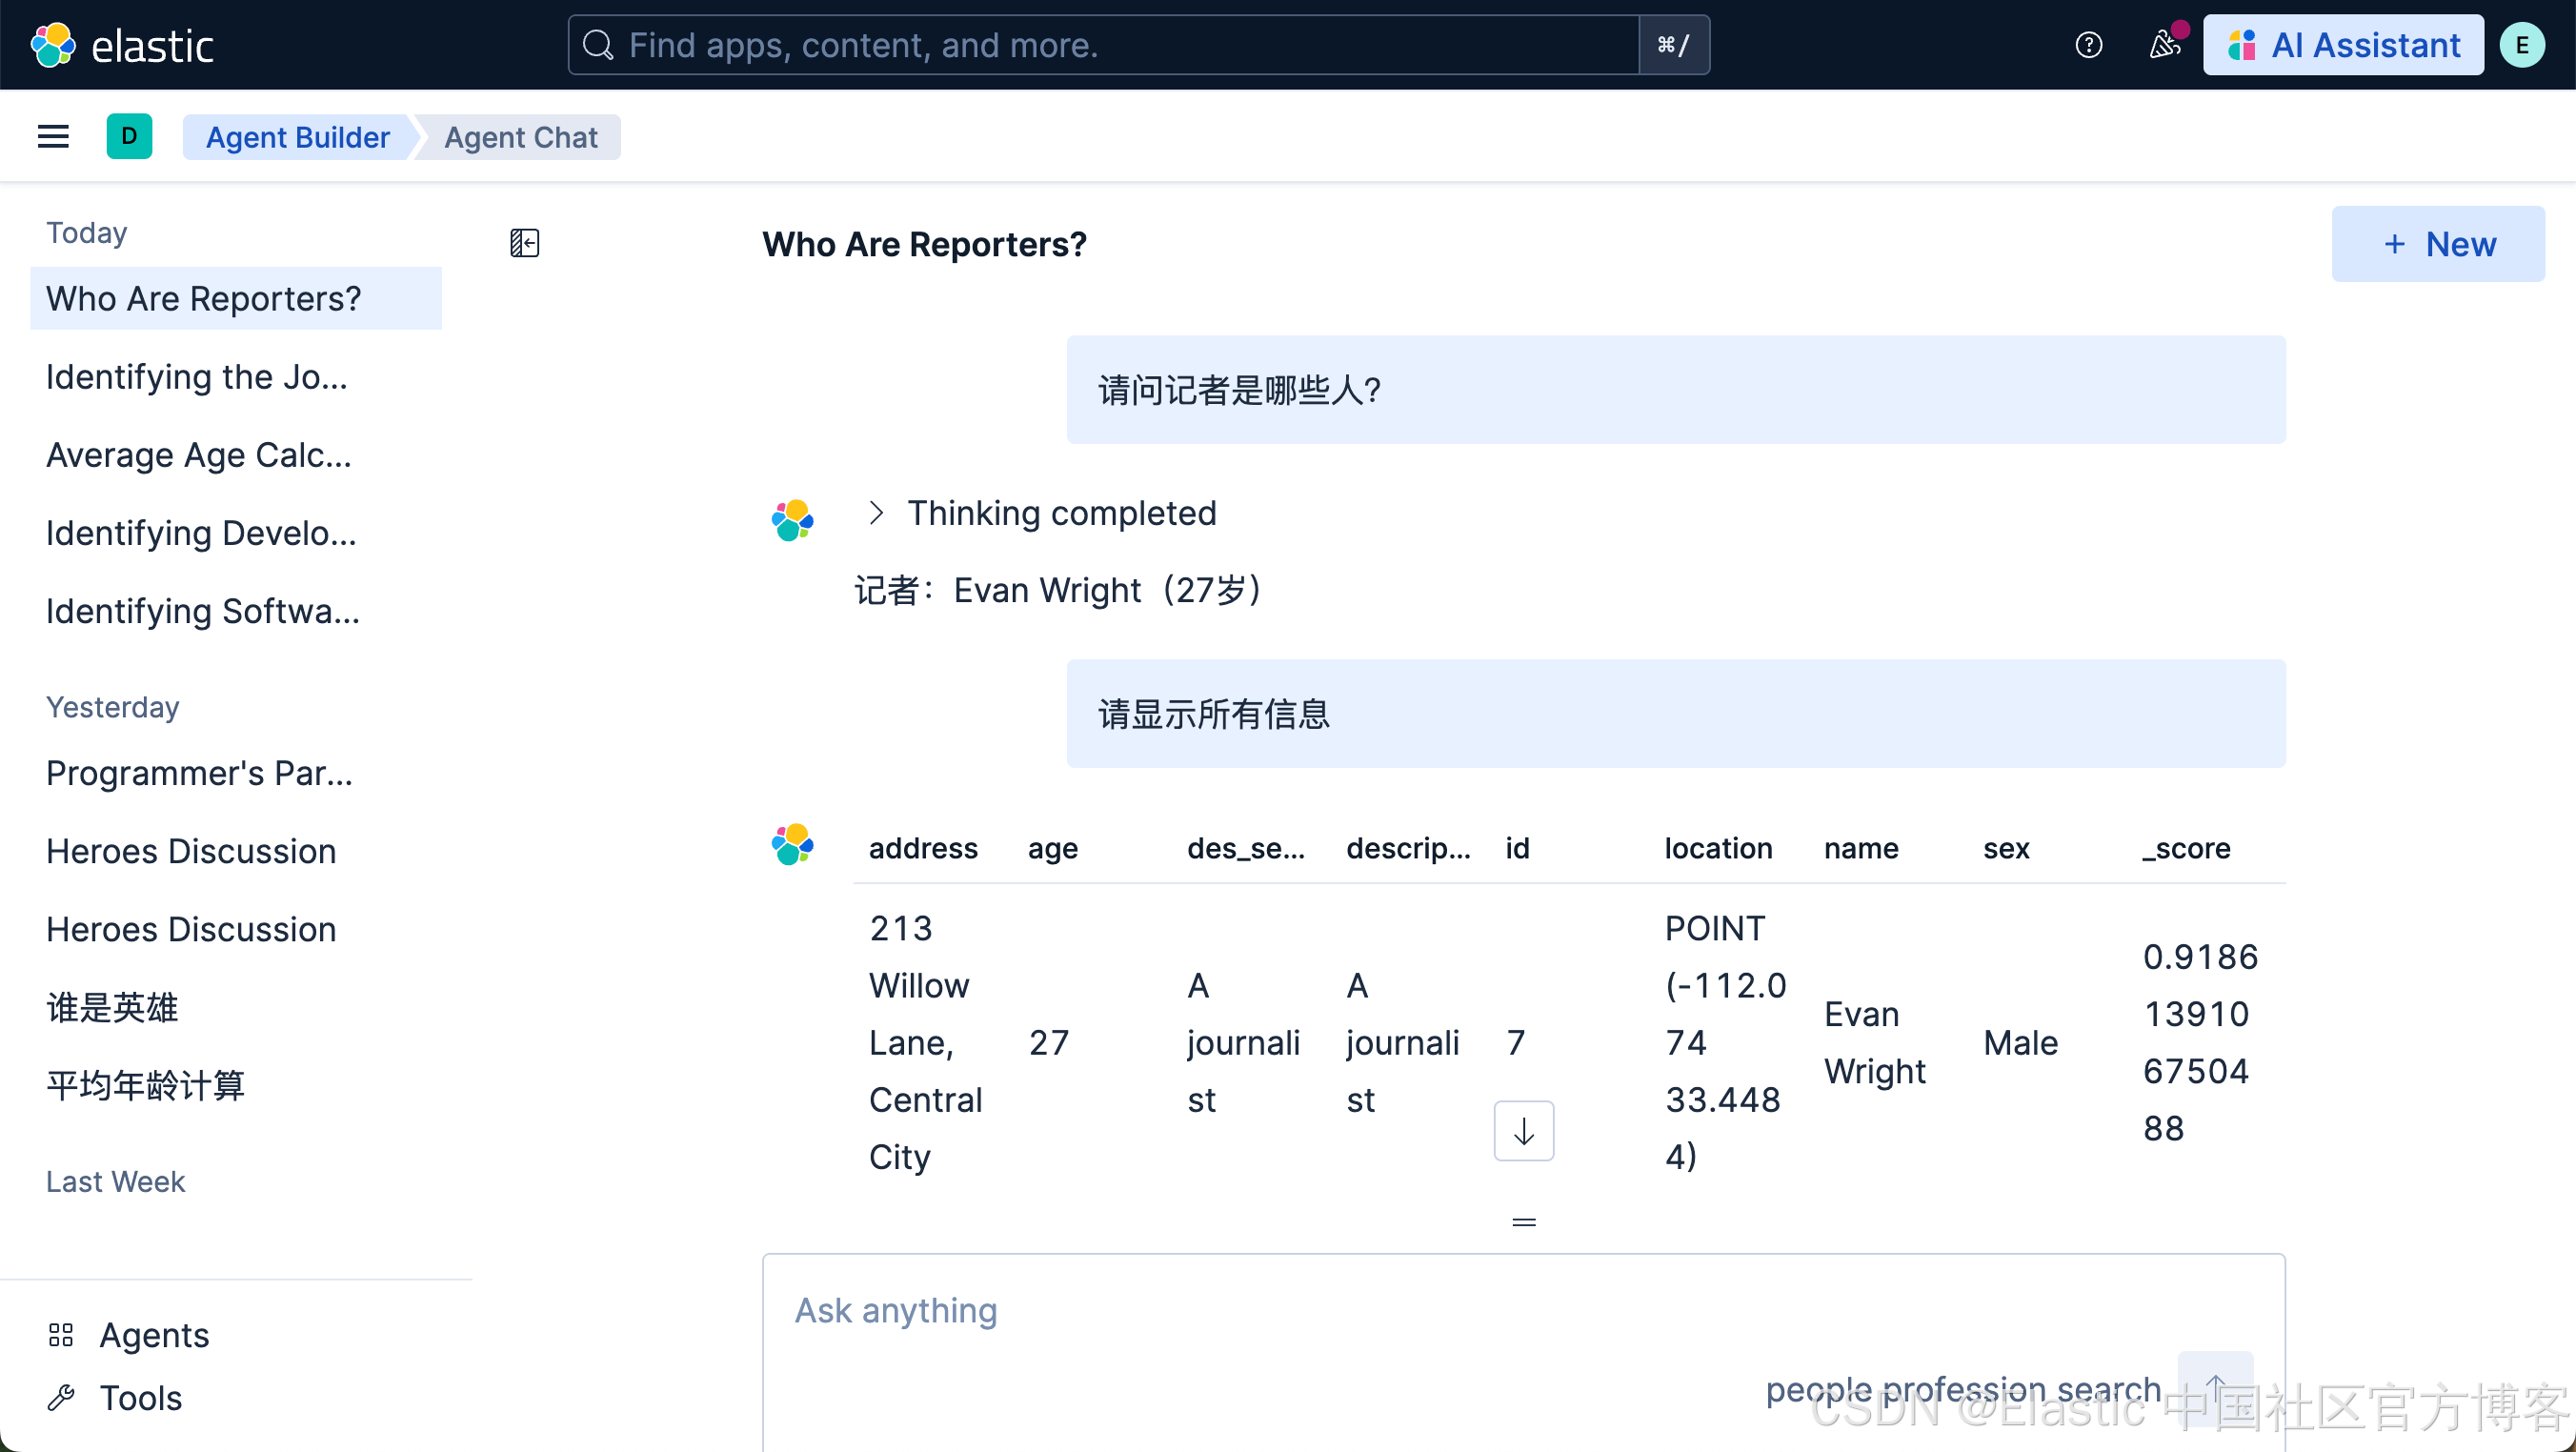
Task: Open the help menu icon
Action: (x=2088, y=45)
